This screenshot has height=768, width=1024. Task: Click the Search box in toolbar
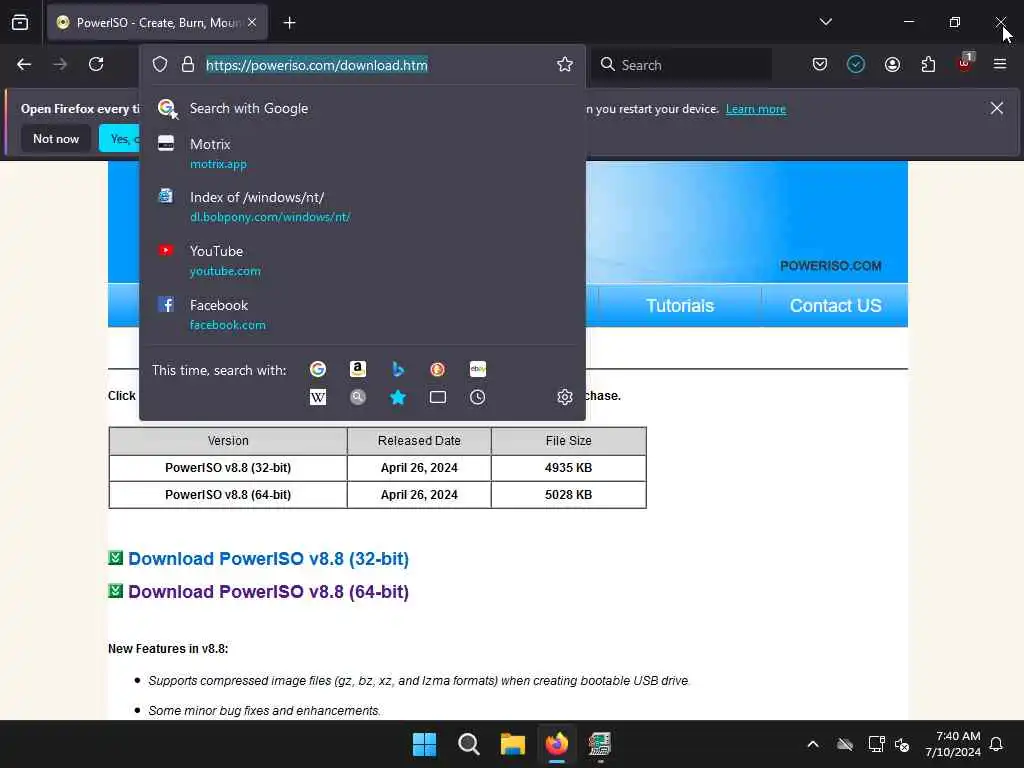pos(682,65)
